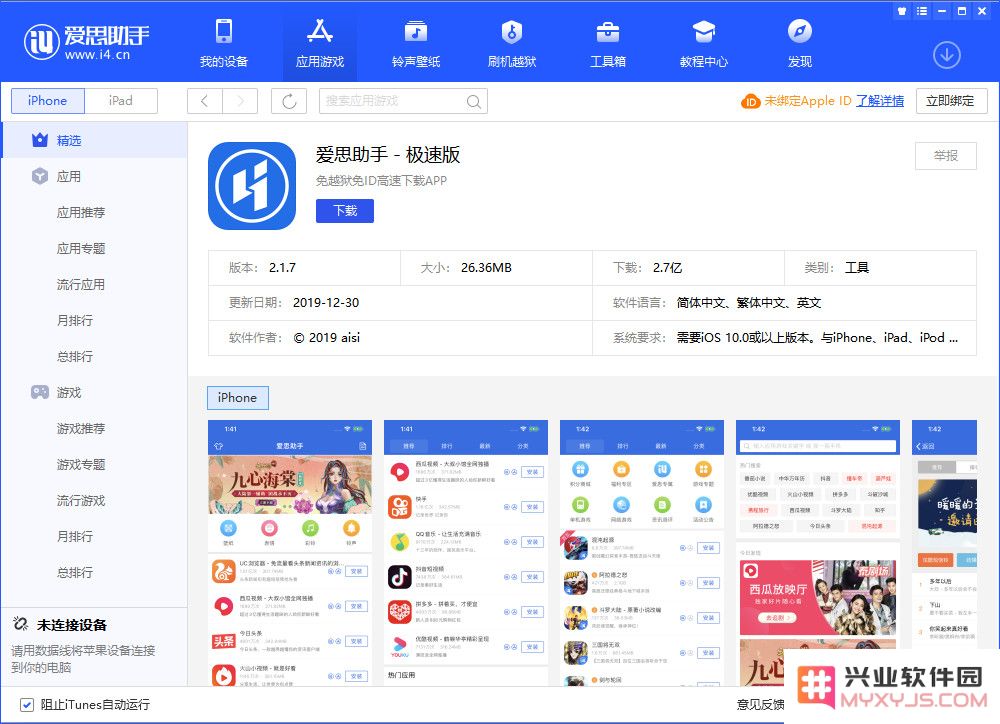The height and width of the screenshot is (724, 1000).
Task: Click the update date 2019-12-30
Action: [x=326, y=303]
